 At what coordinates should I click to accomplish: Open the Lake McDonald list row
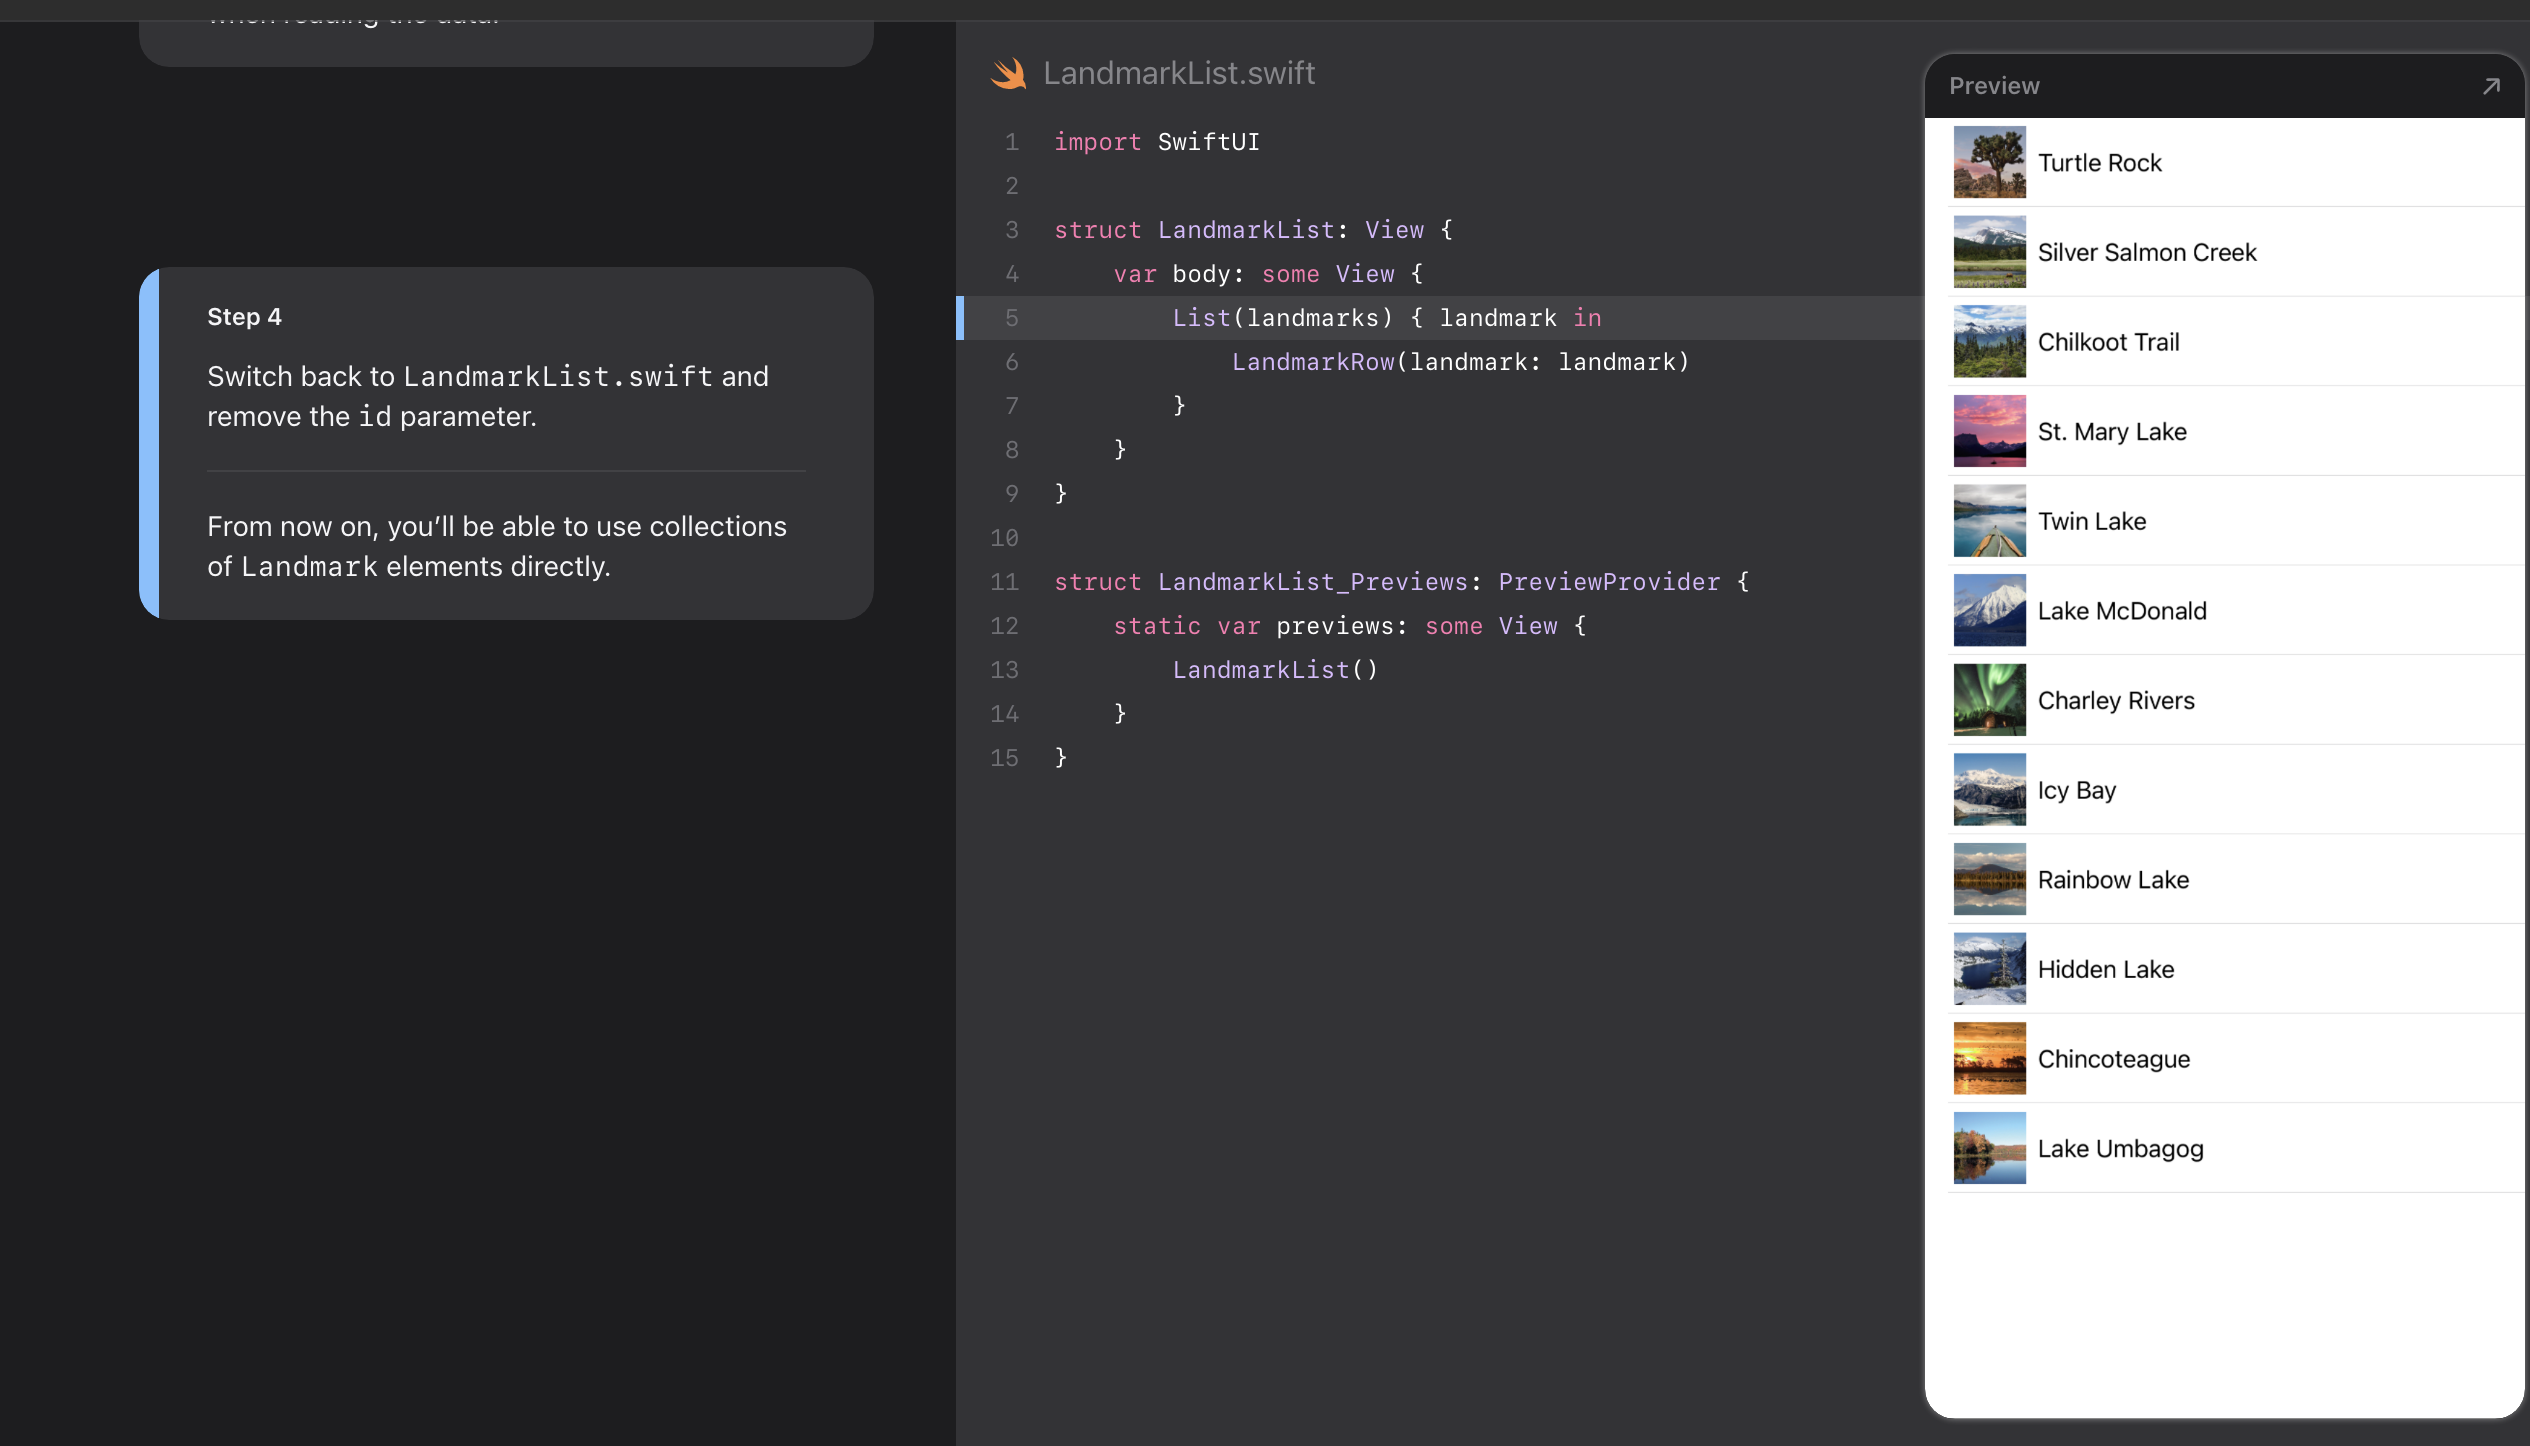pyautogui.click(x=2122, y=611)
